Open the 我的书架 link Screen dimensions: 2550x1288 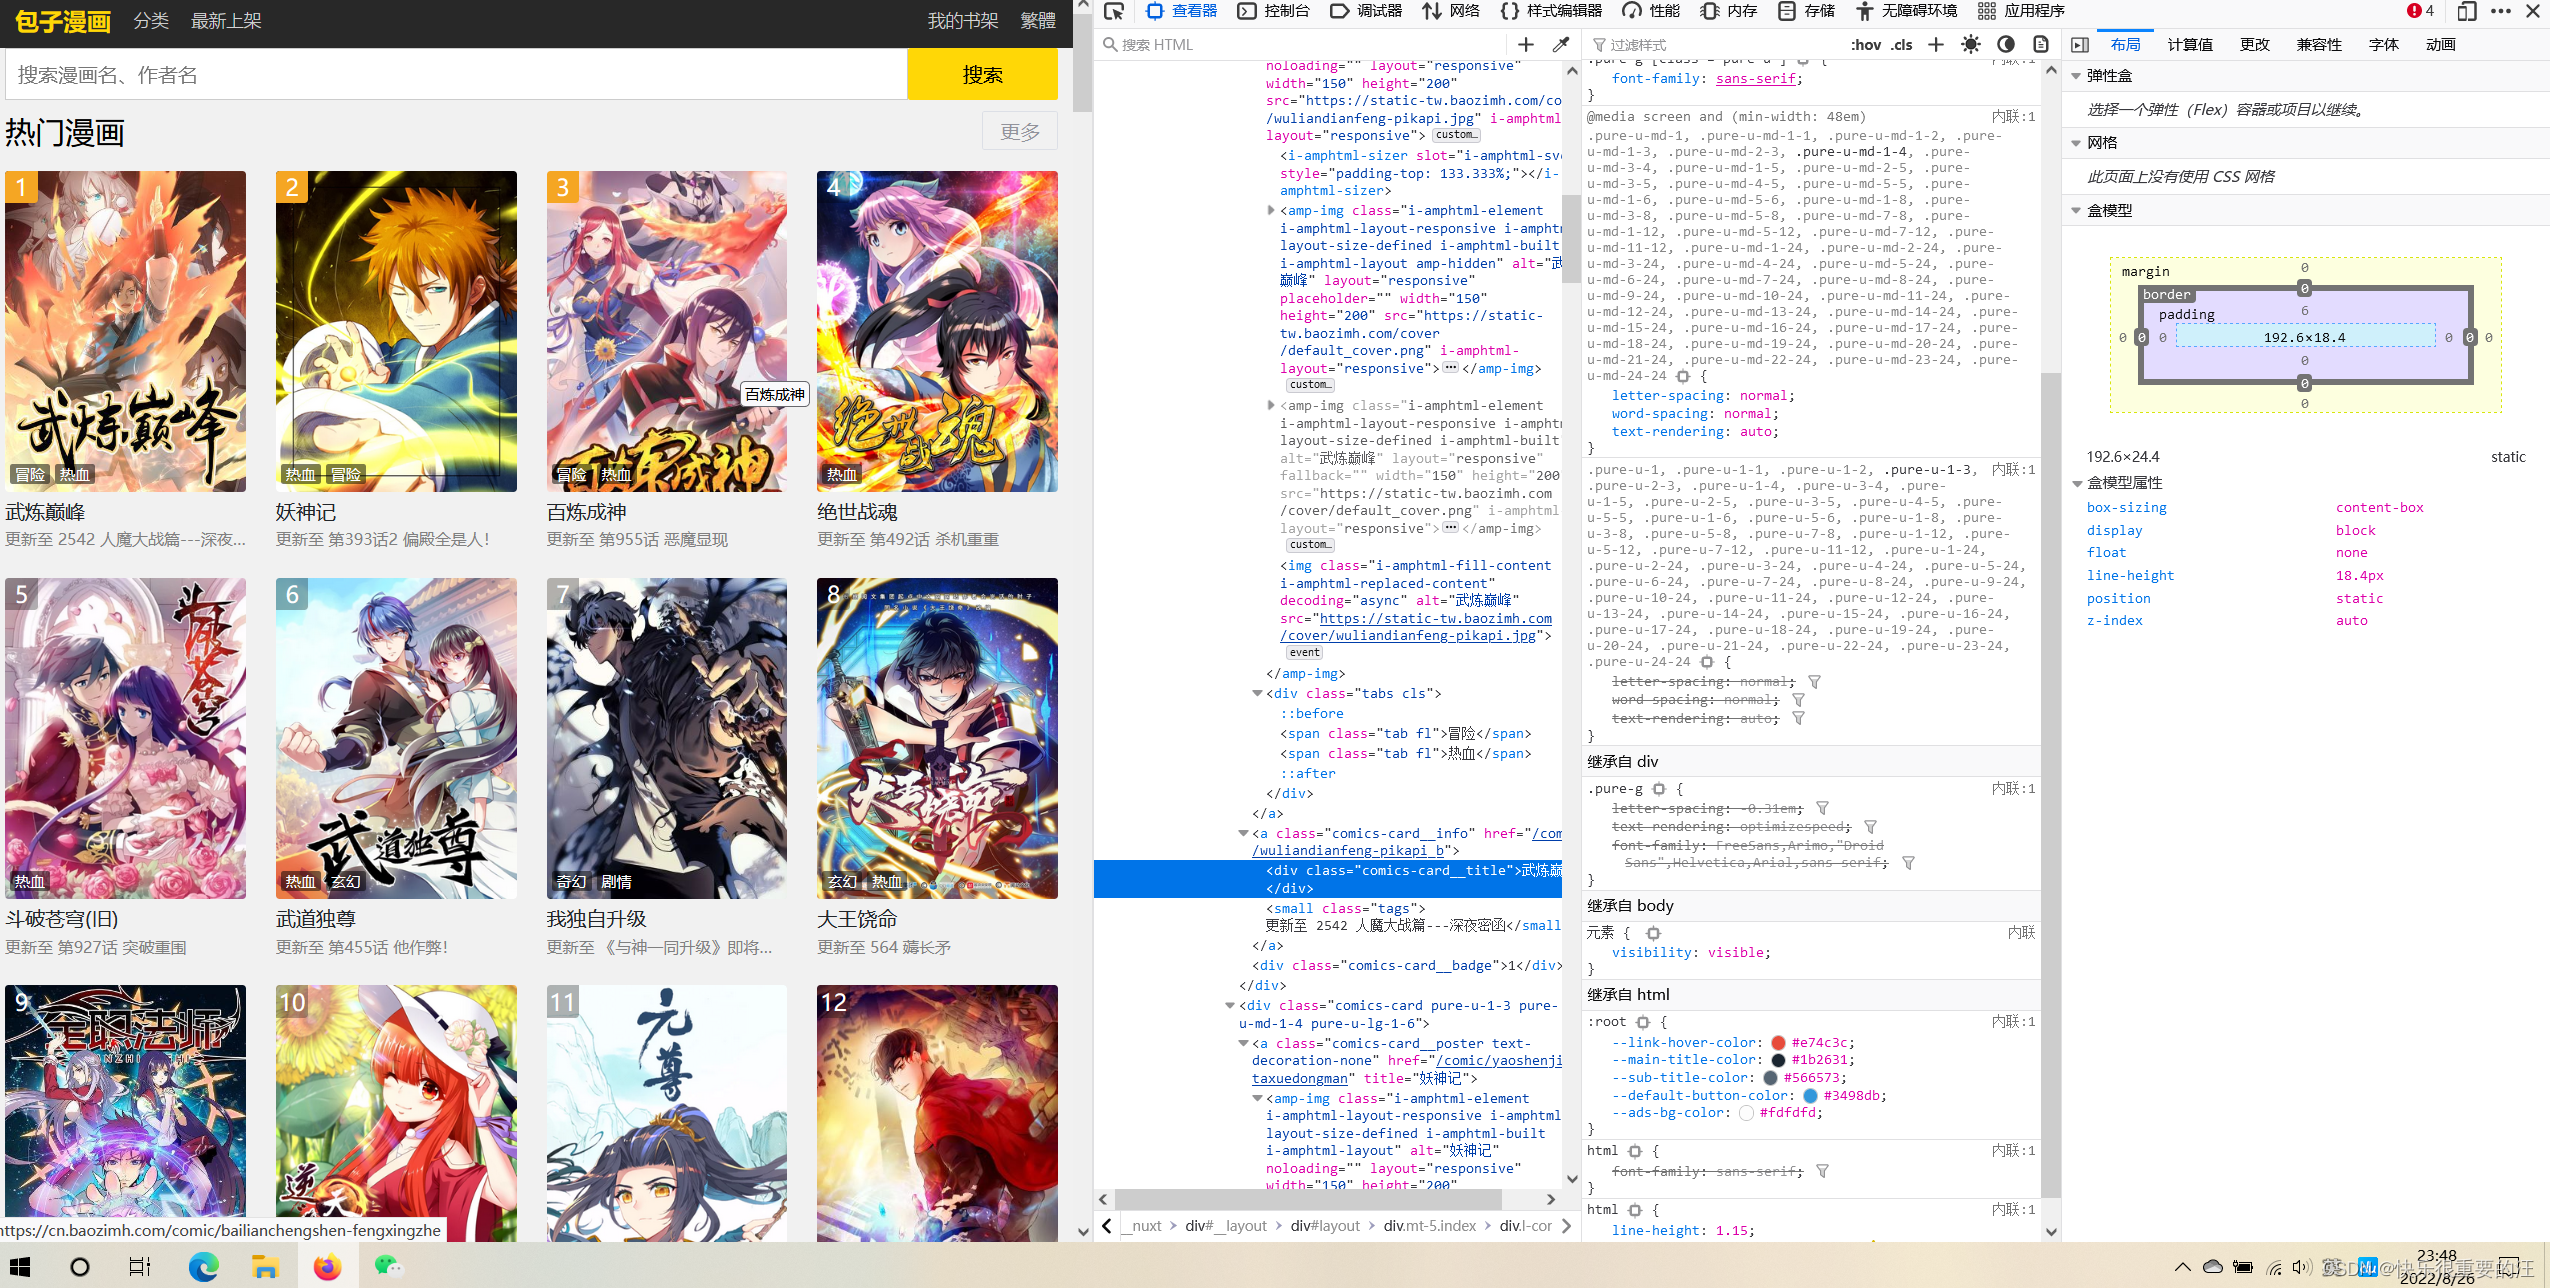pos(962,21)
